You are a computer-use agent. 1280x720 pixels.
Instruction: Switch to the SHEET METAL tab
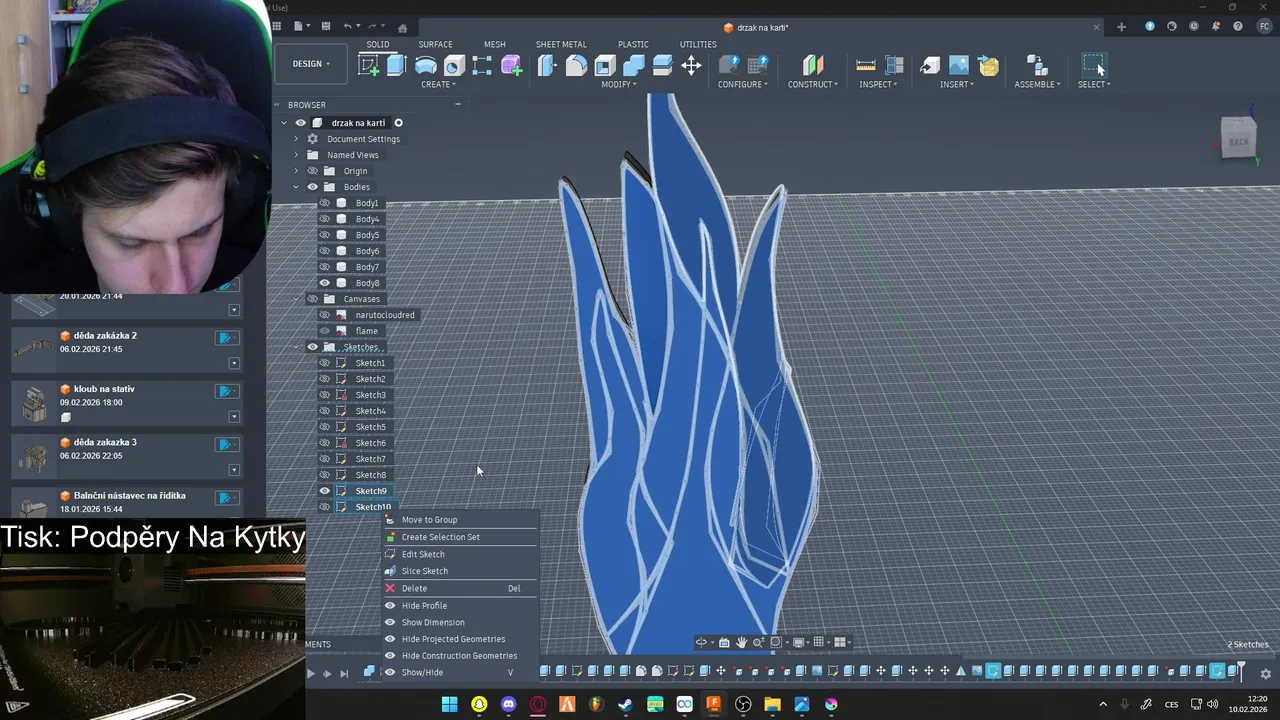pyautogui.click(x=561, y=44)
